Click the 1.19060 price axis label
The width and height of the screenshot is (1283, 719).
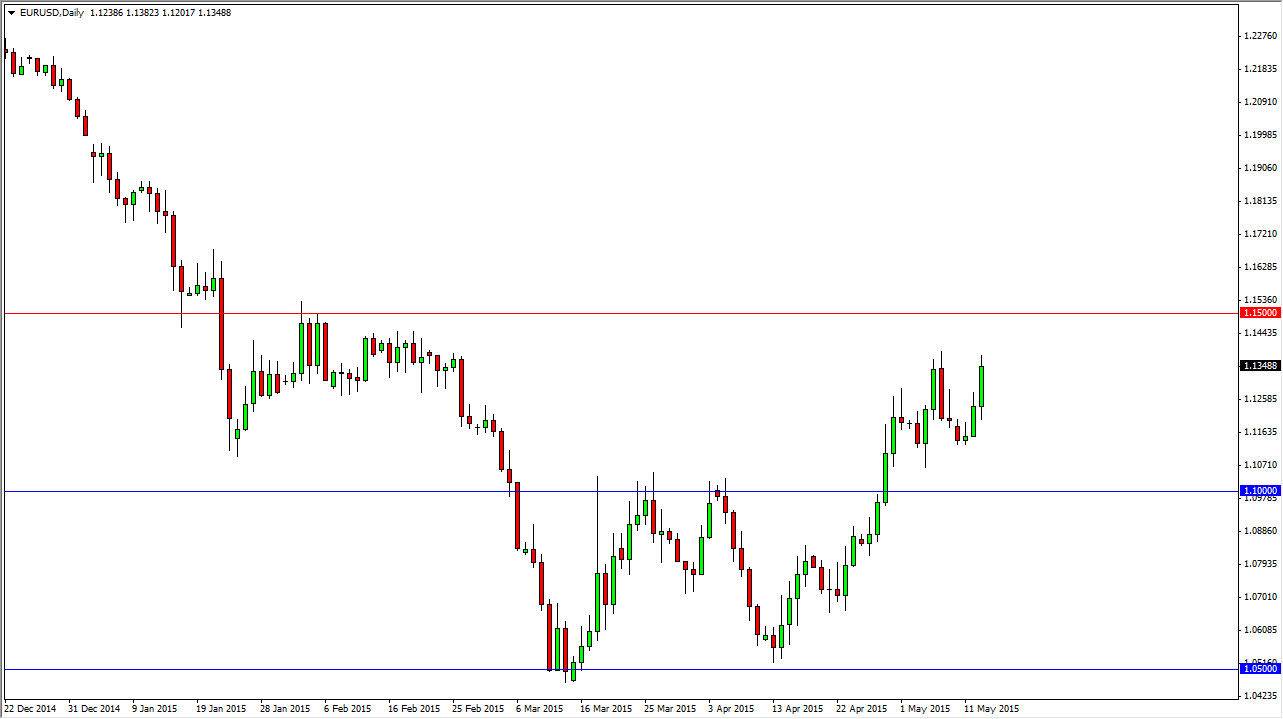point(1262,168)
